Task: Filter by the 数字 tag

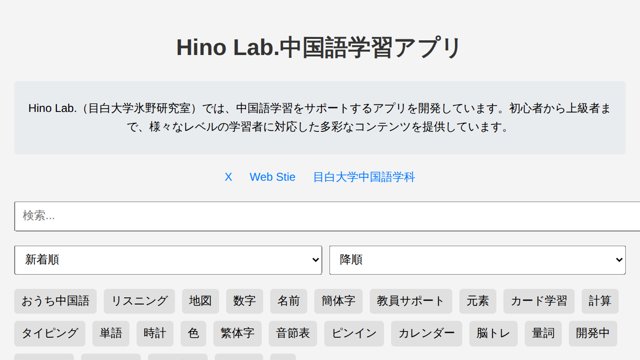Action: click(x=244, y=301)
